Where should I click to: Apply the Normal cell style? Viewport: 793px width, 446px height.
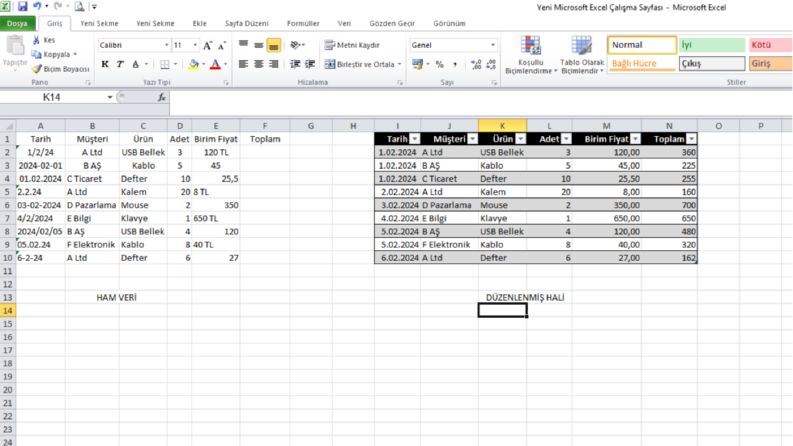642,45
